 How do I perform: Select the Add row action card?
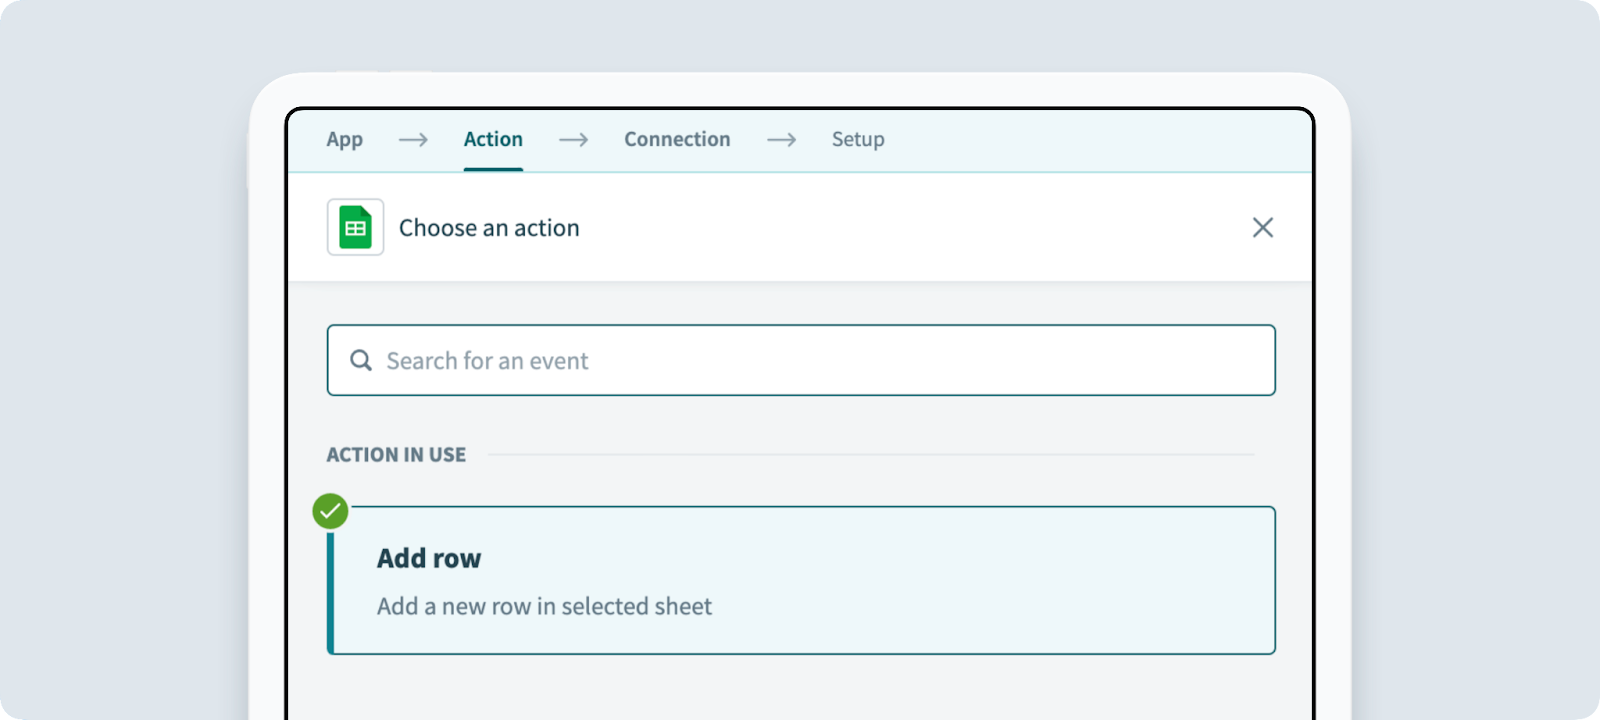coord(900,580)
